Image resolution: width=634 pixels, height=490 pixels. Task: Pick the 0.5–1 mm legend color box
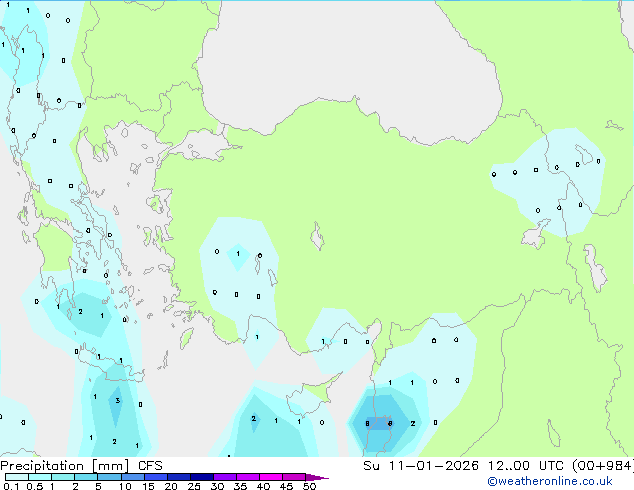tap(40, 477)
